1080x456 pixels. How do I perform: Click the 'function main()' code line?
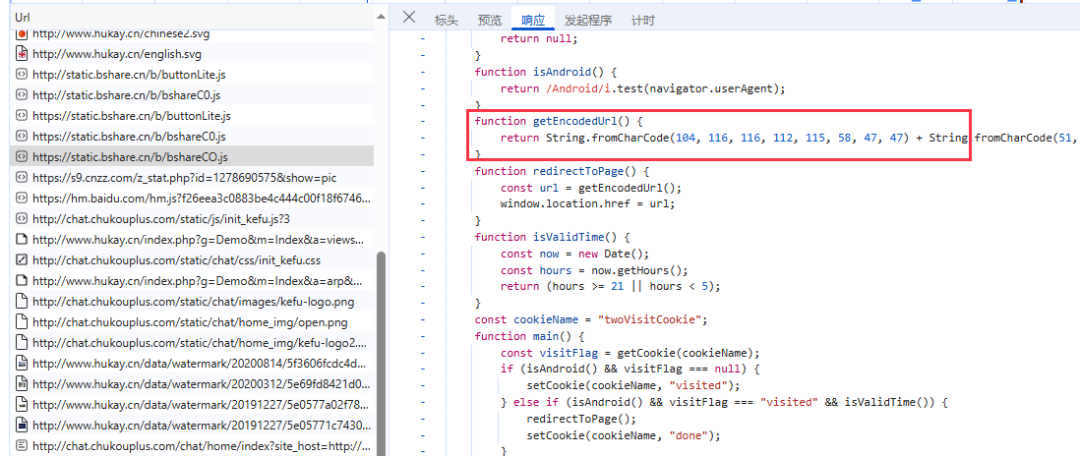(530, 336)
